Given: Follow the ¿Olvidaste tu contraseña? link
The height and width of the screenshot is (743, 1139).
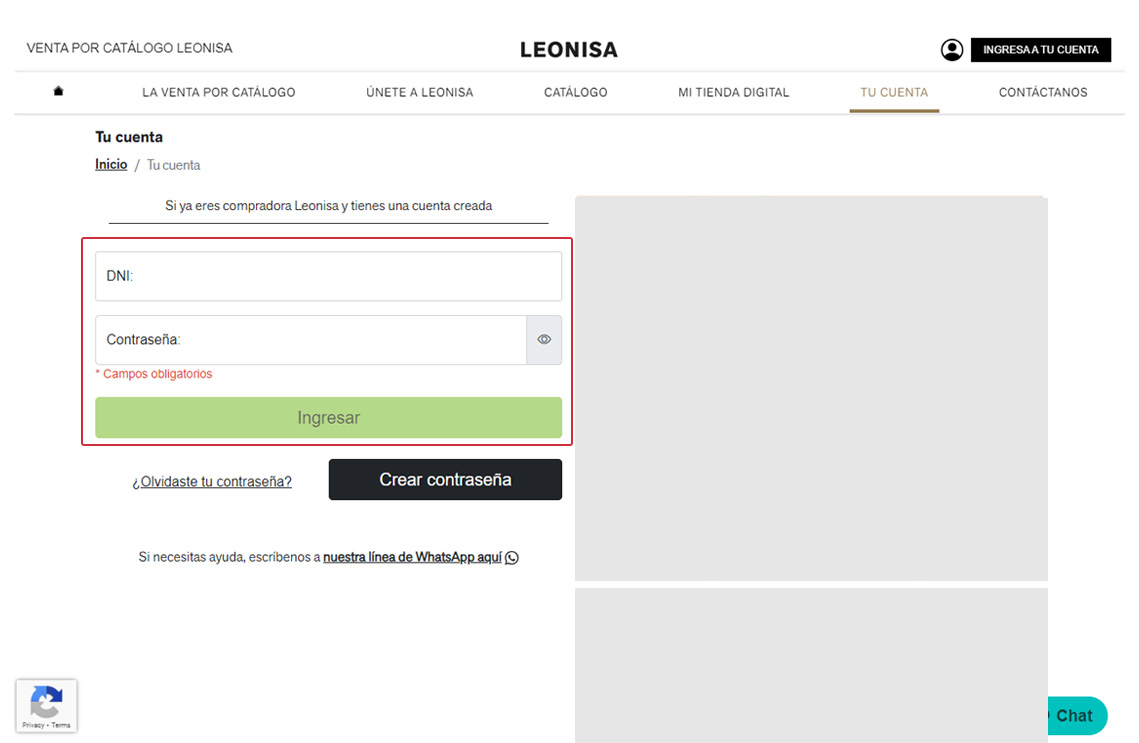Looking at the screenshot, I should (x=212, y=482).
